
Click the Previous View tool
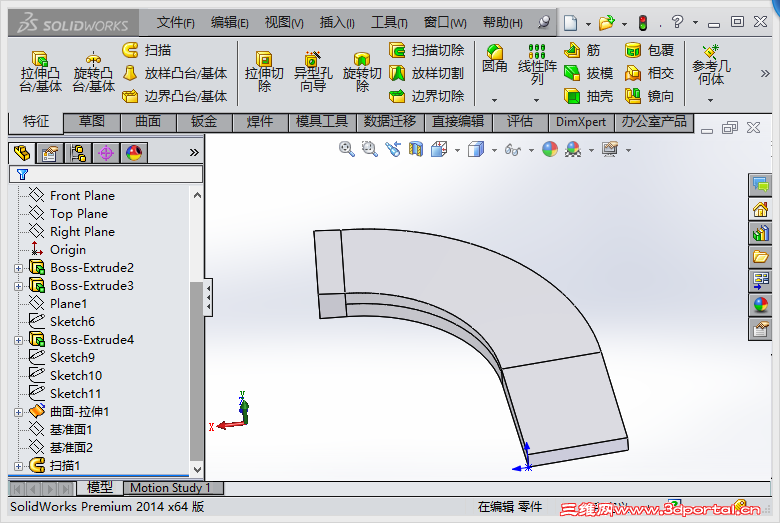pos(393,149)
